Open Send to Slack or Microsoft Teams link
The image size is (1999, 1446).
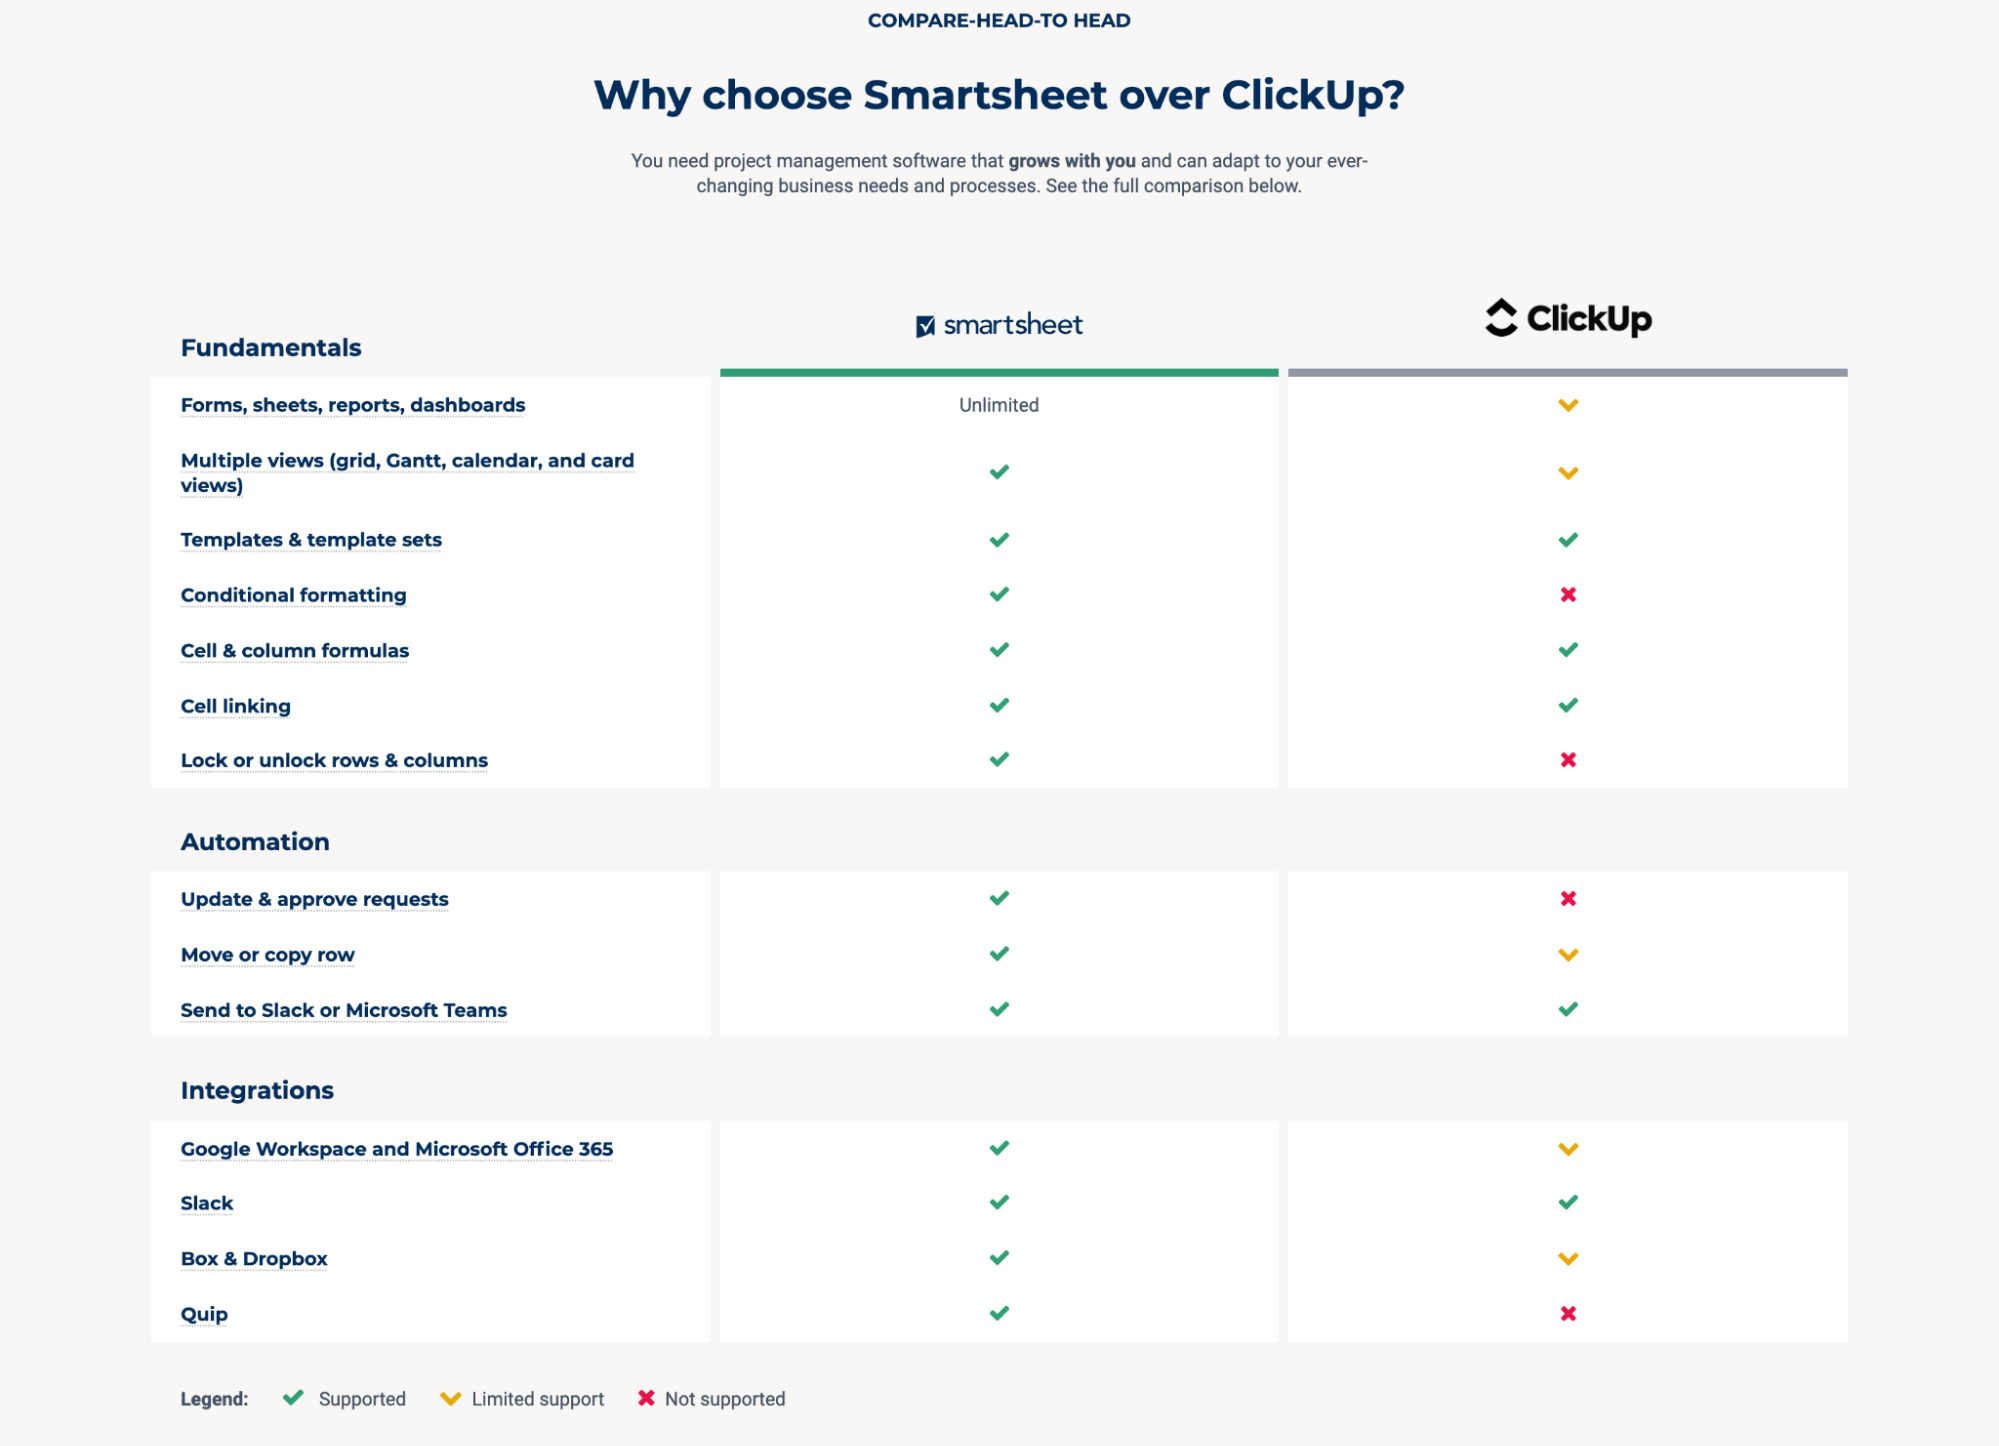point(344,1010)
